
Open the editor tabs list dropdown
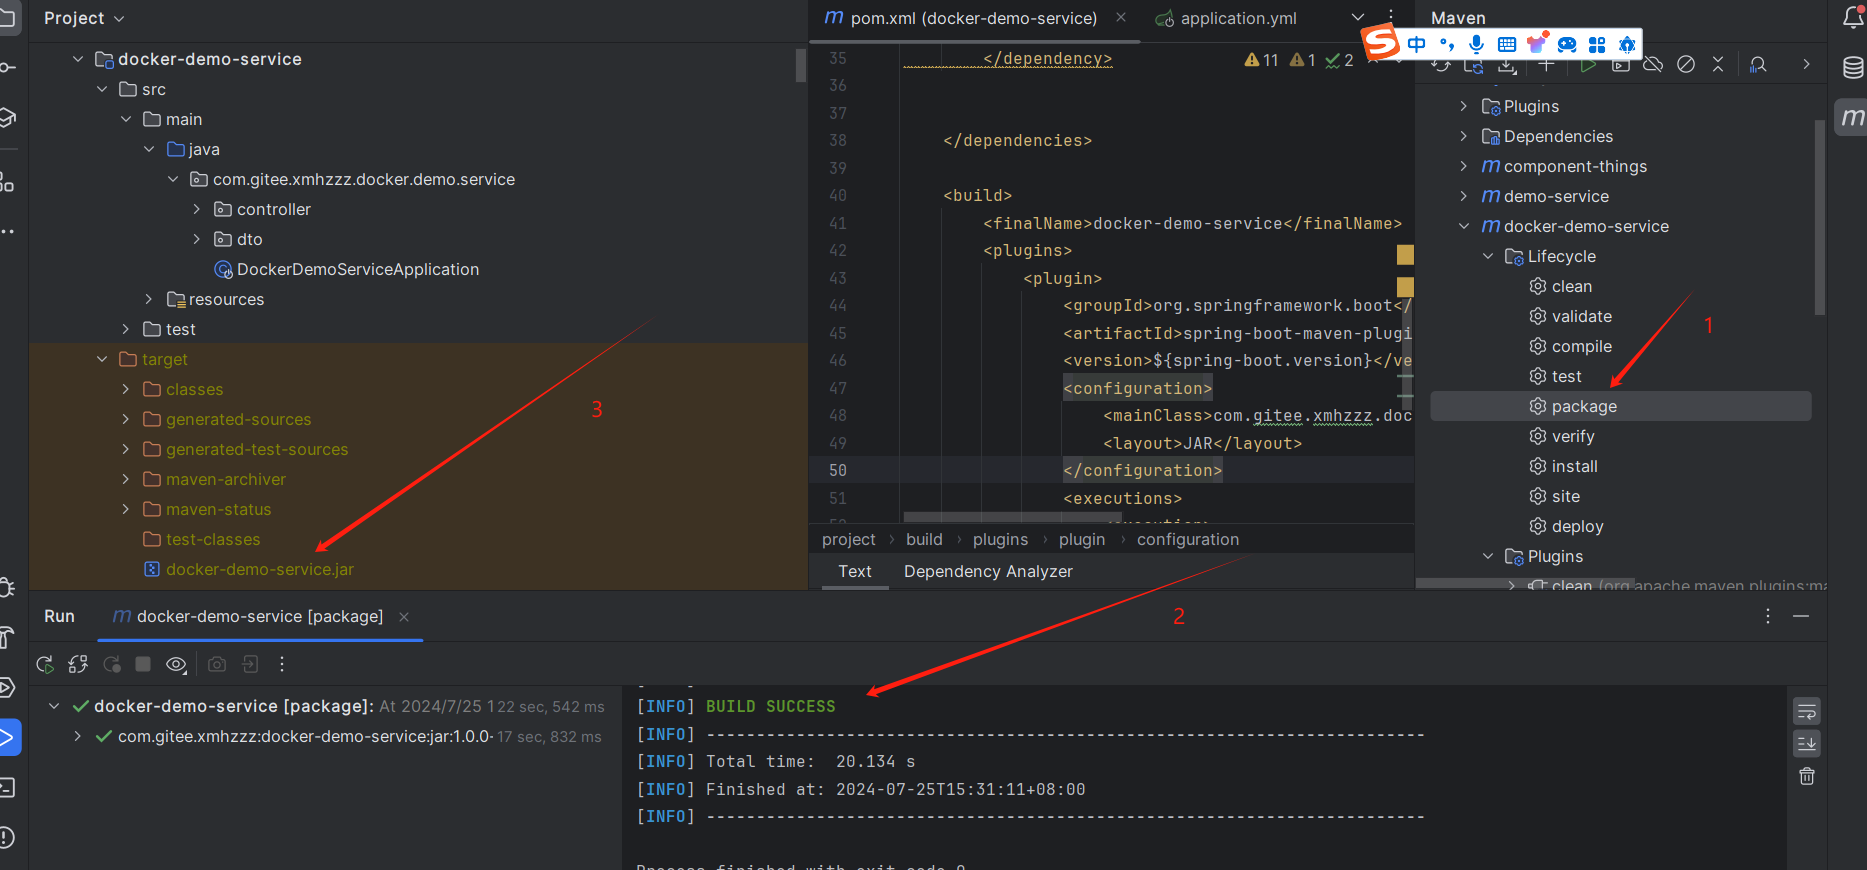click(x=1358, y=17)
